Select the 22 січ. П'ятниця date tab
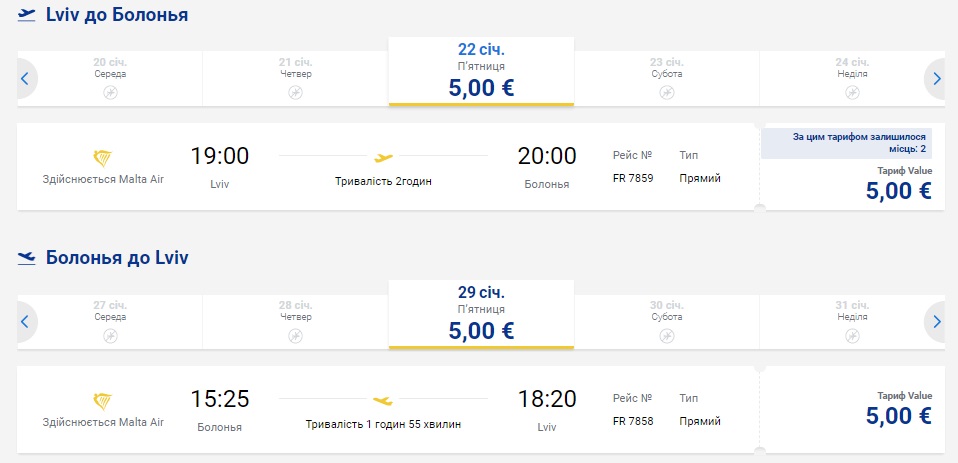958x463 pixels. 481,72
